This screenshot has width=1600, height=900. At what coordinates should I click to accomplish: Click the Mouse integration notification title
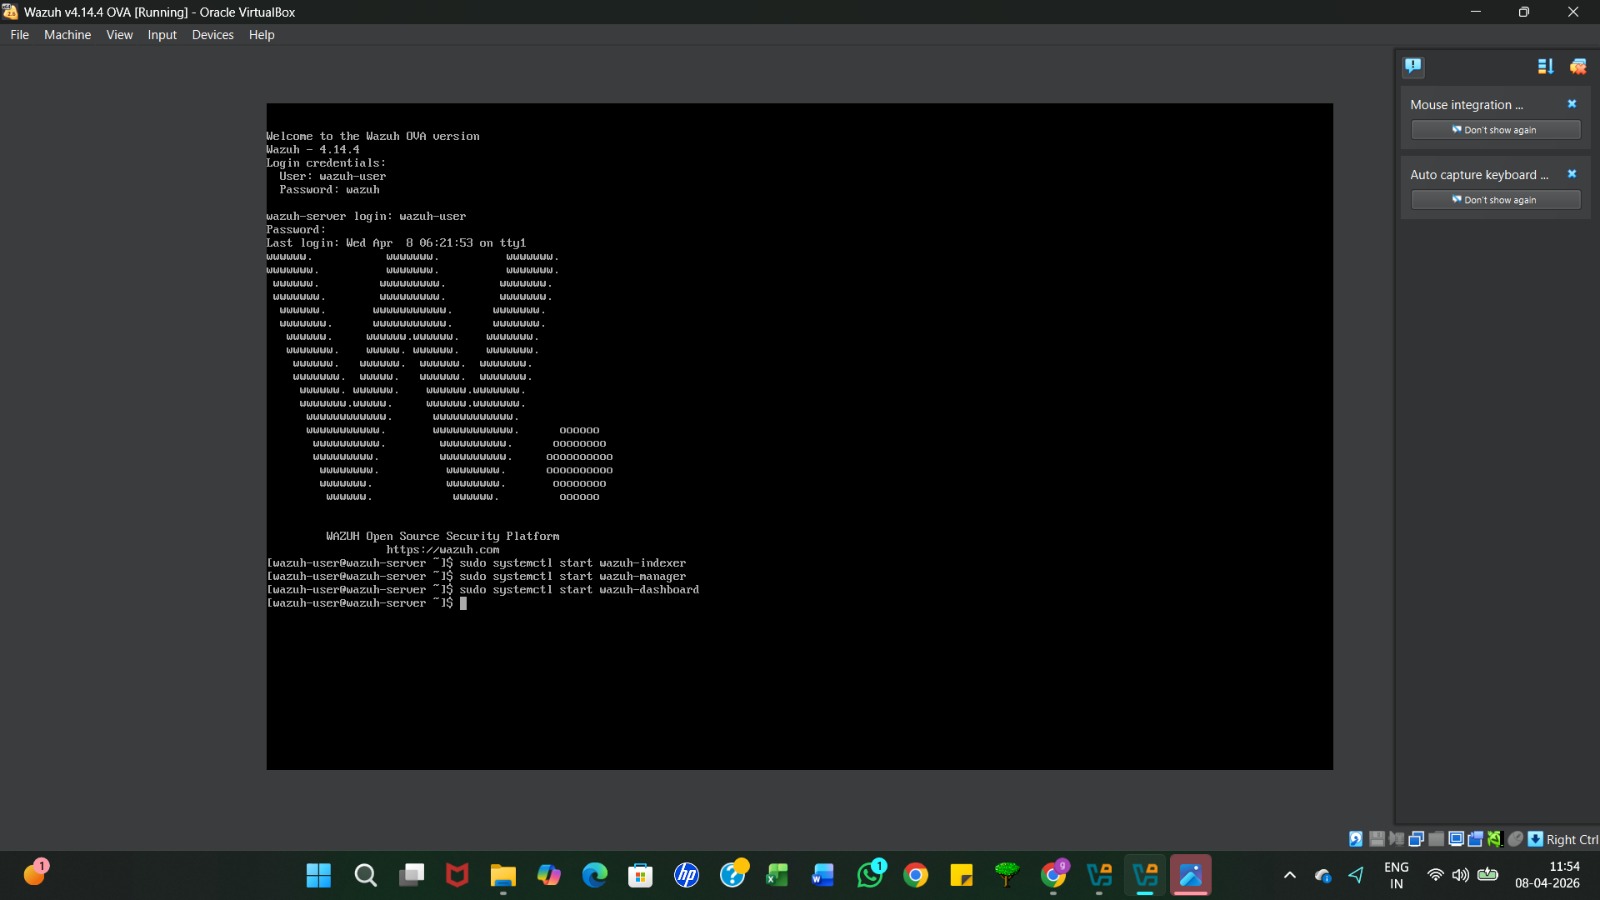(1466, 105)
